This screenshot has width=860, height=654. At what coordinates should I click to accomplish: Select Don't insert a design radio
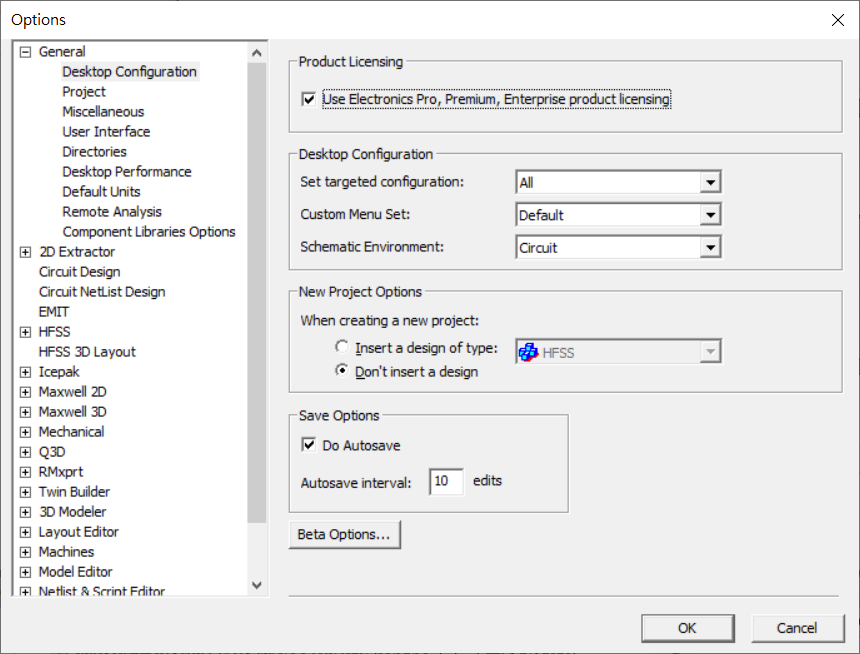click(342, 371)
